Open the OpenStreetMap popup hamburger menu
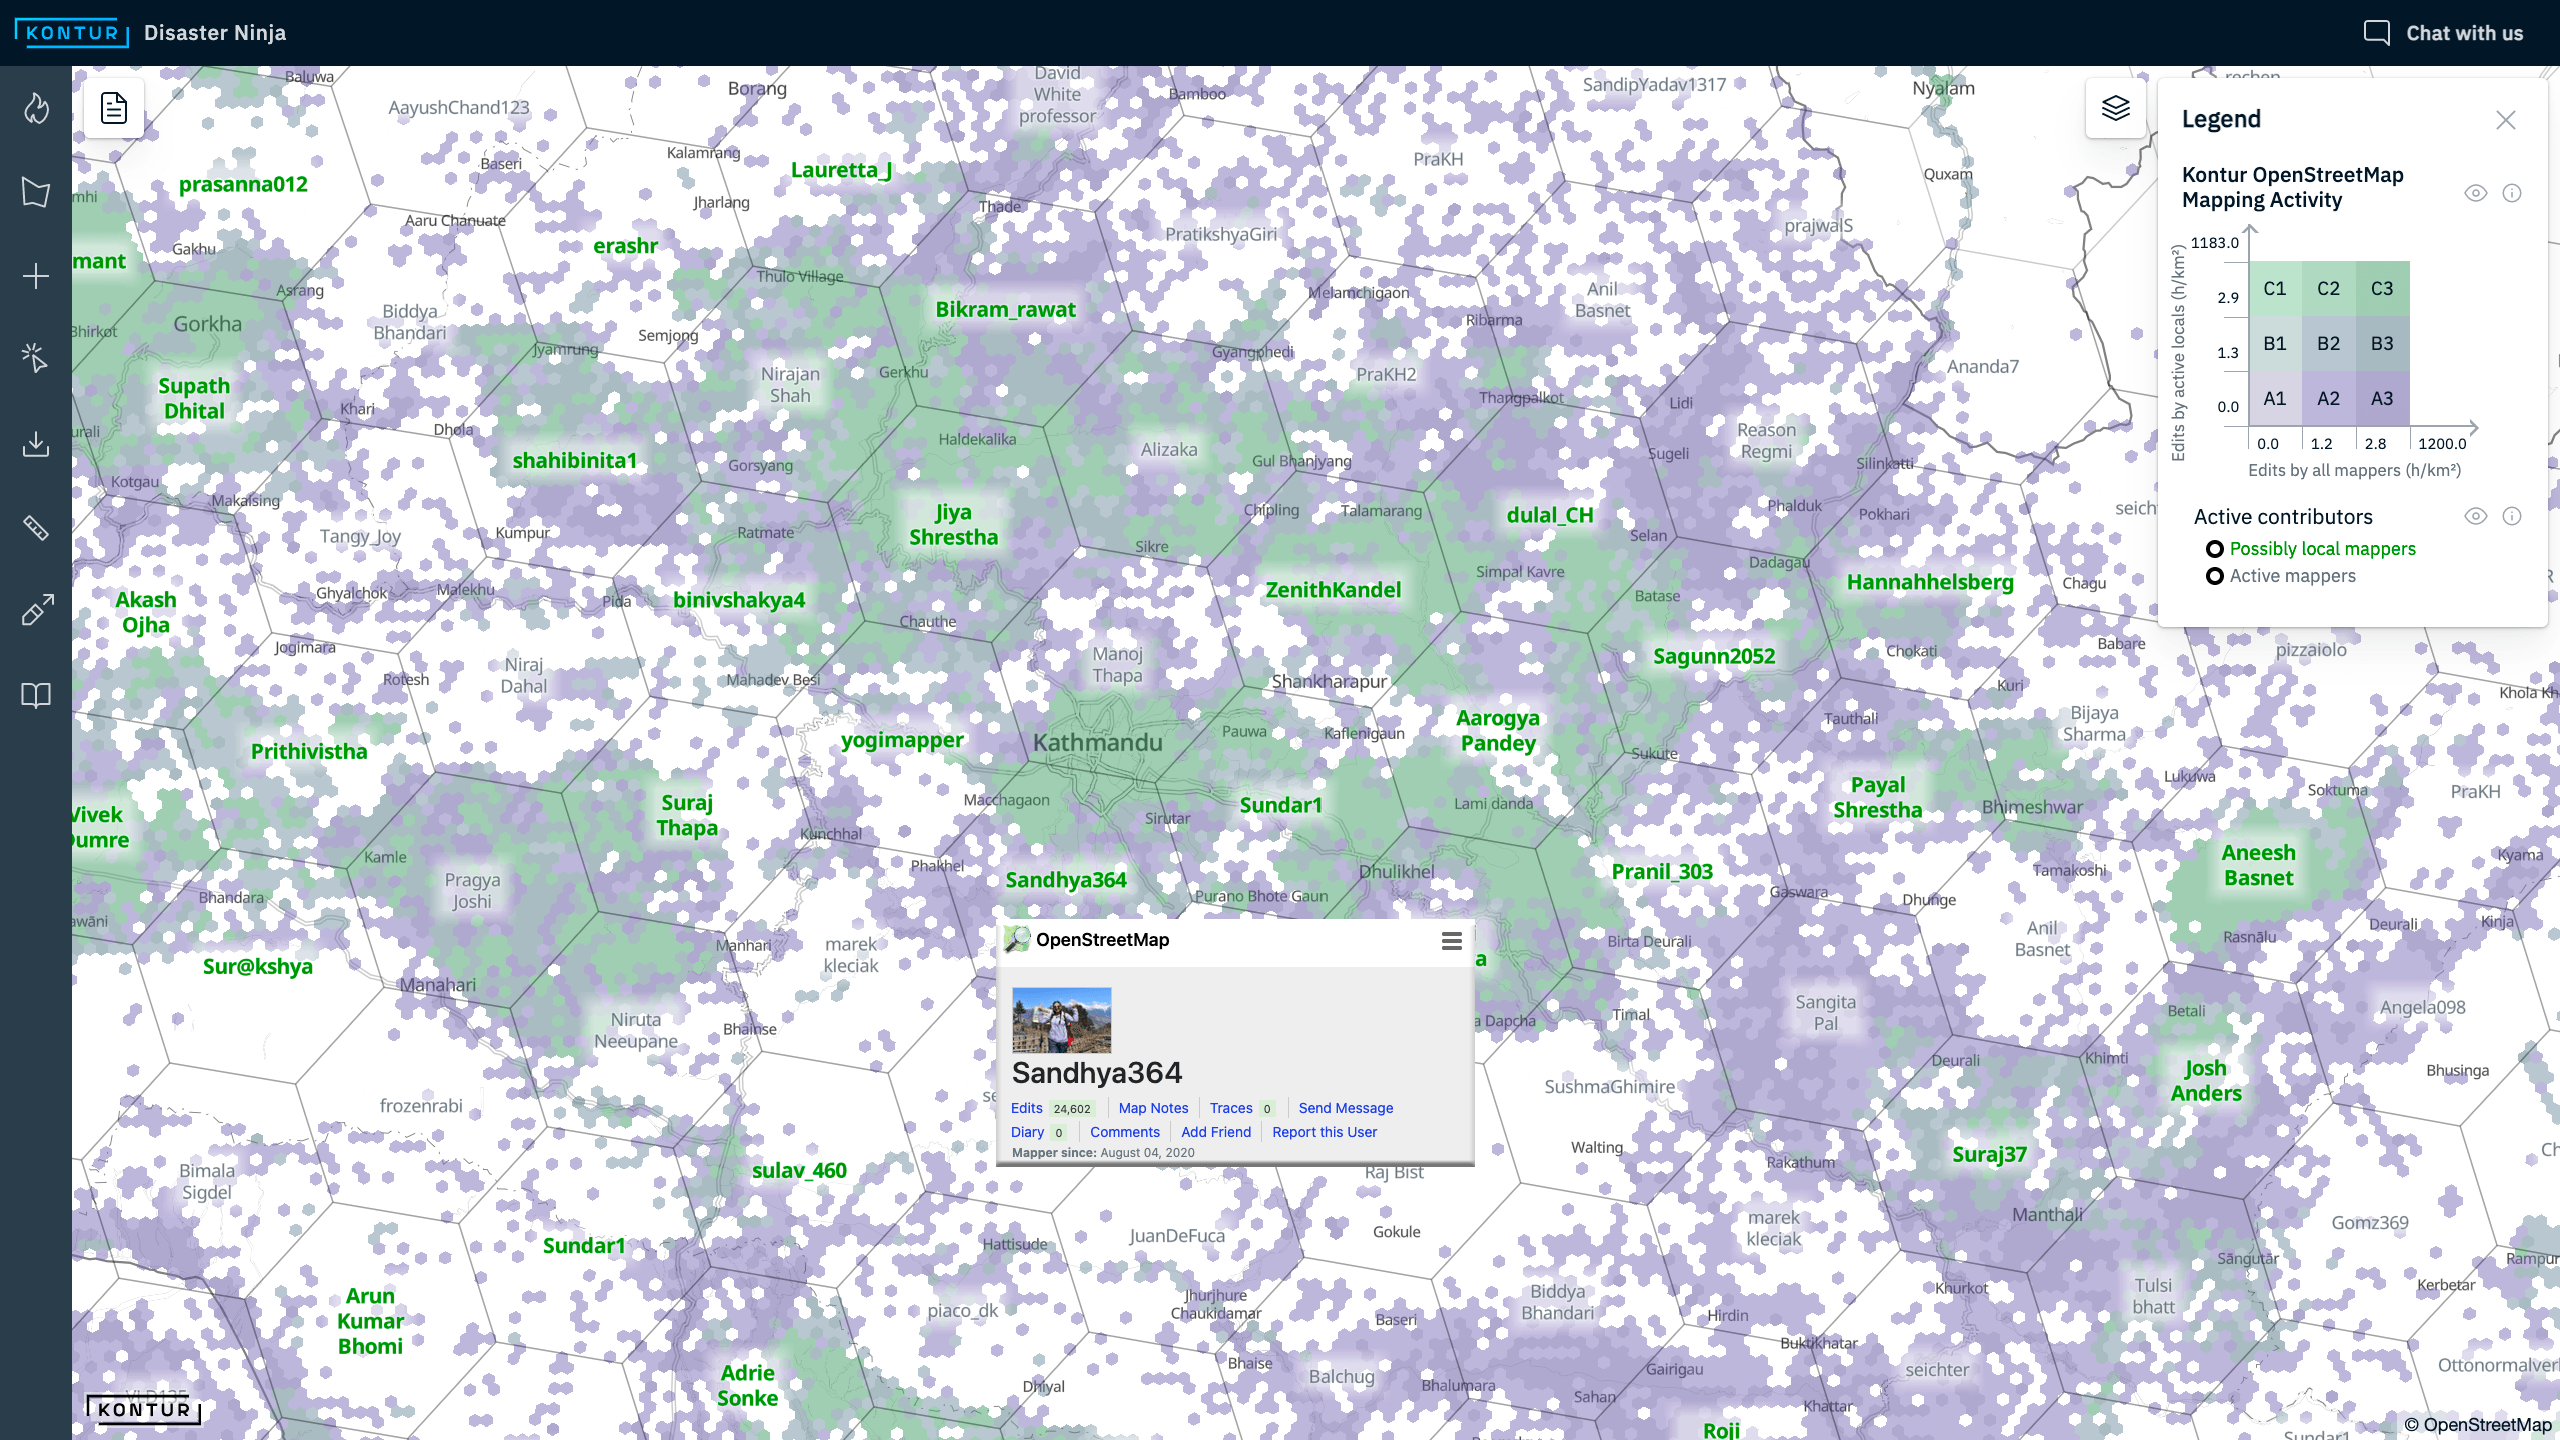 [x=1452, y=941]
